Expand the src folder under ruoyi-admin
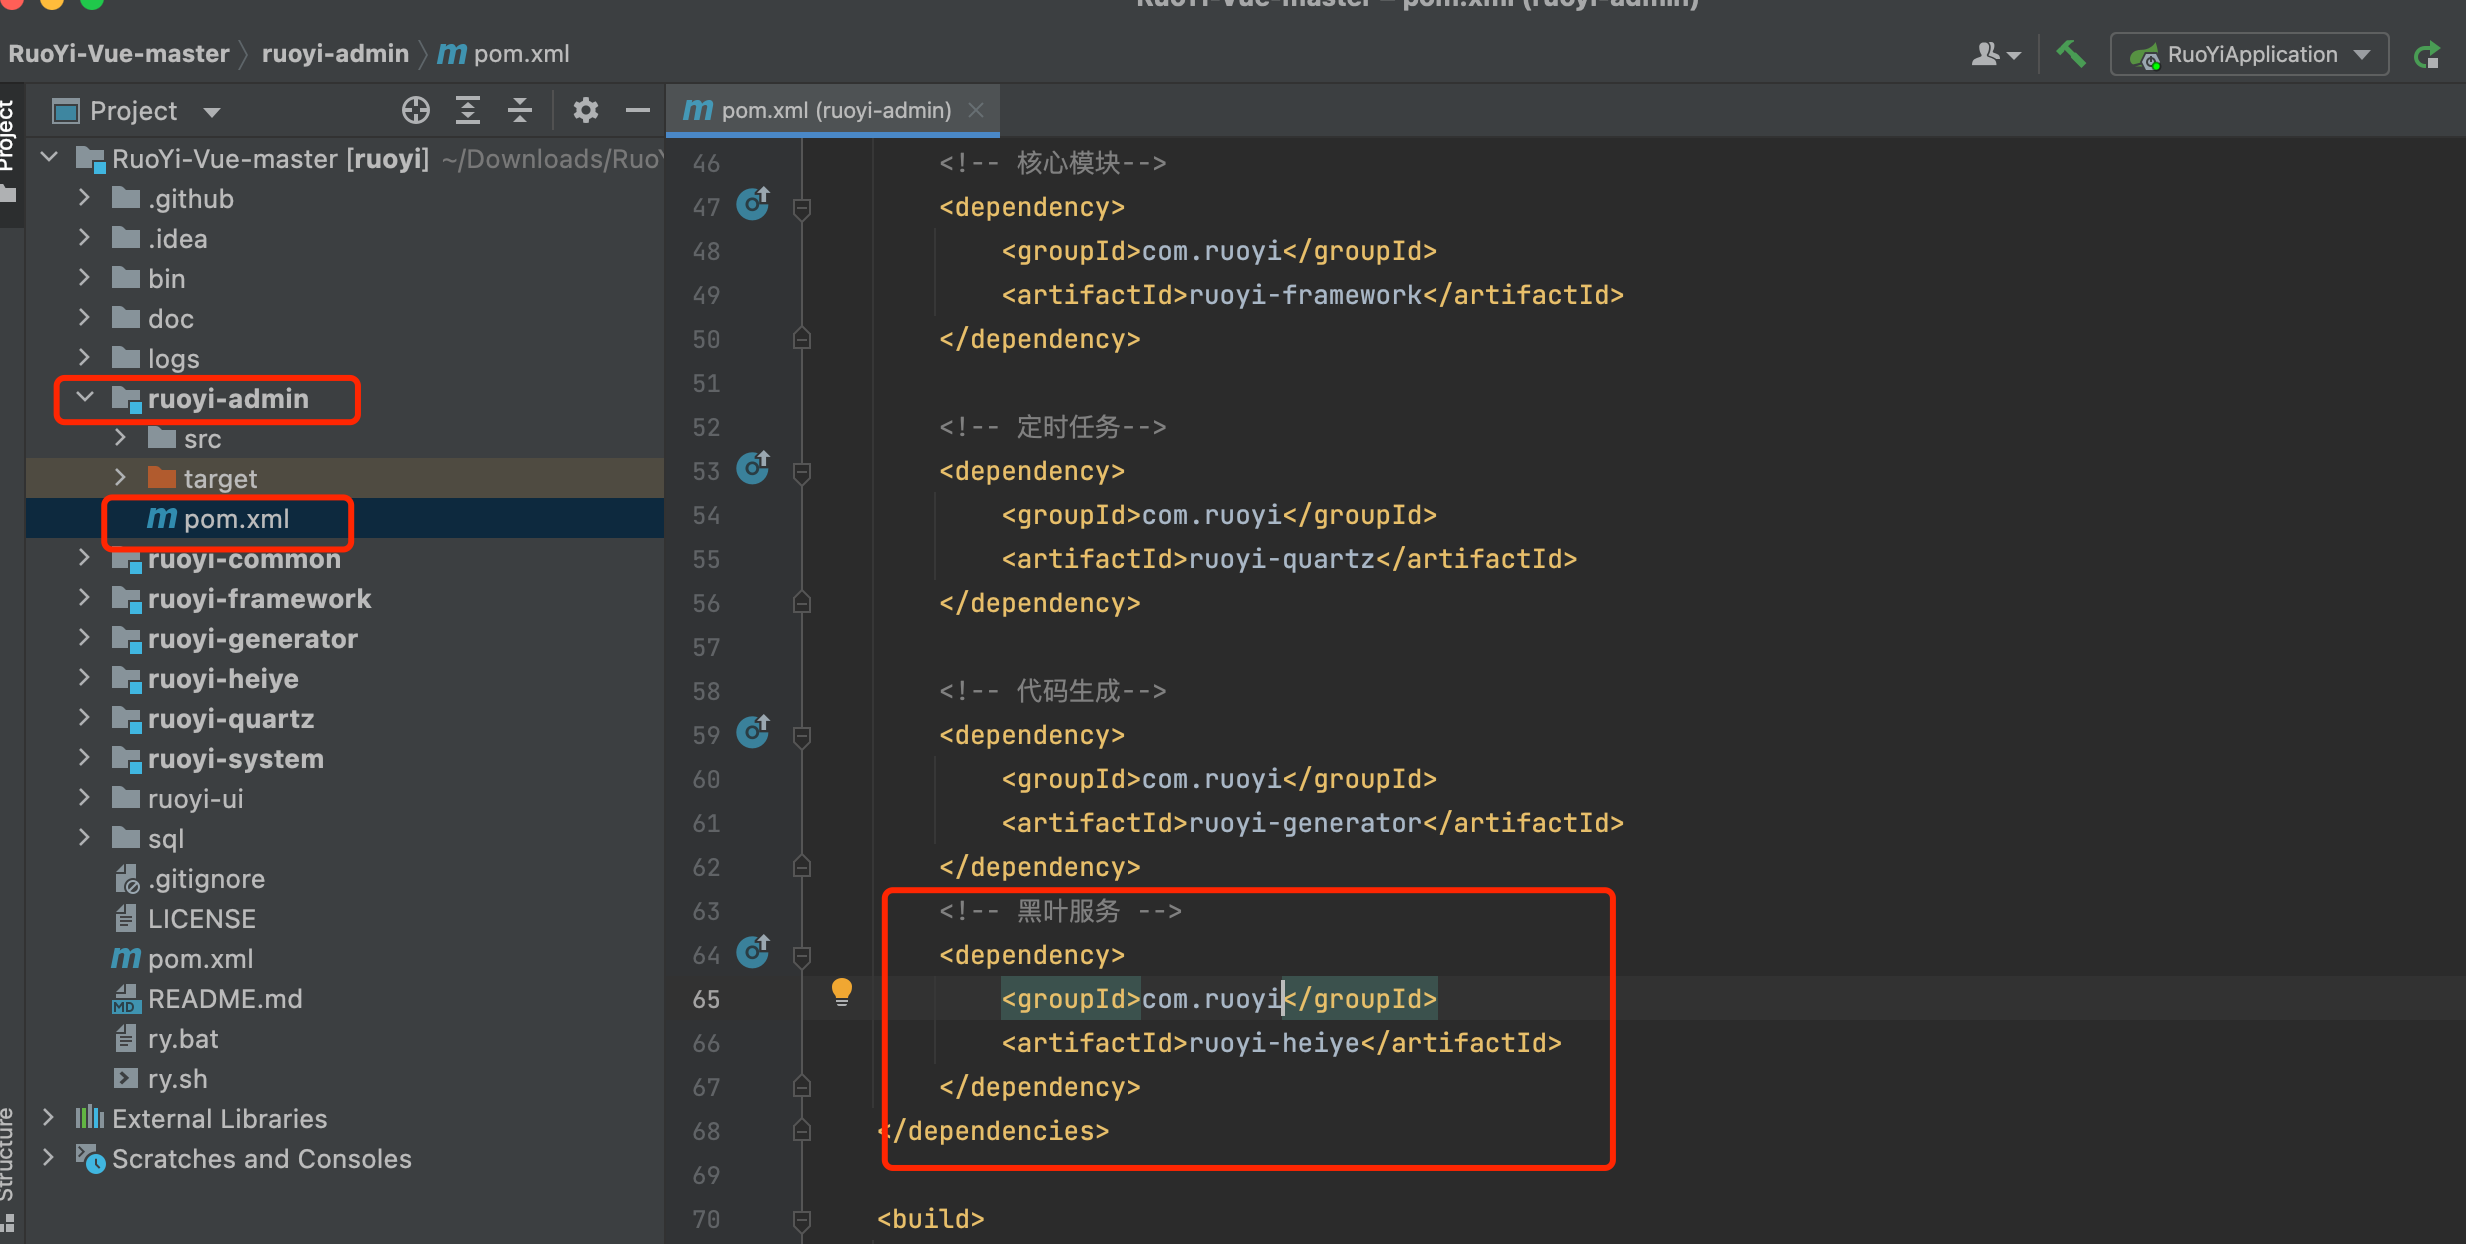 (x=121, y=438)
